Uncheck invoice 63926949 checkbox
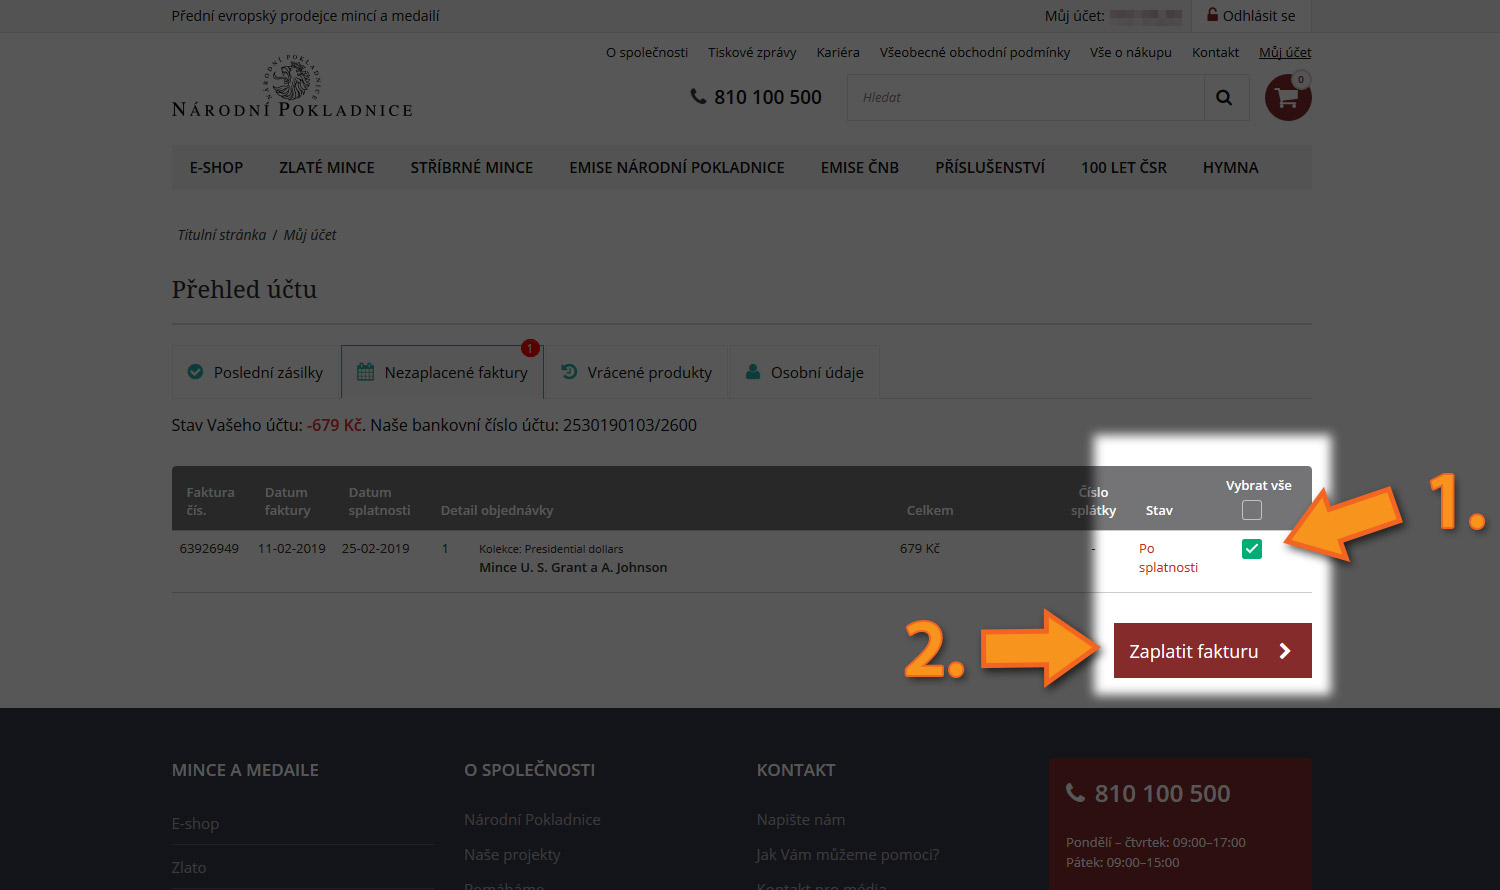The width and height of the screenshot is (1500, 890). (1252, 549)
